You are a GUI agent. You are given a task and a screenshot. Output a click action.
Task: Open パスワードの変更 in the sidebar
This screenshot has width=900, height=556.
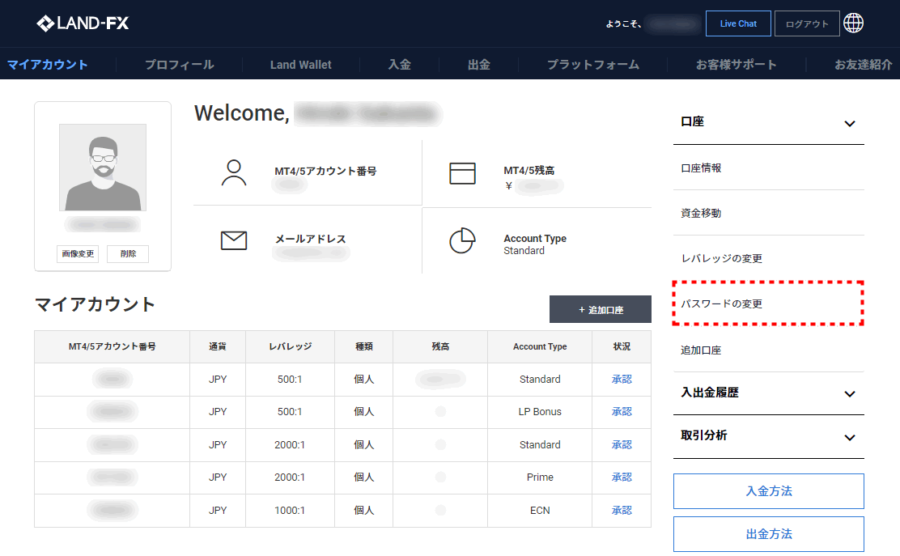coord(769,304)
